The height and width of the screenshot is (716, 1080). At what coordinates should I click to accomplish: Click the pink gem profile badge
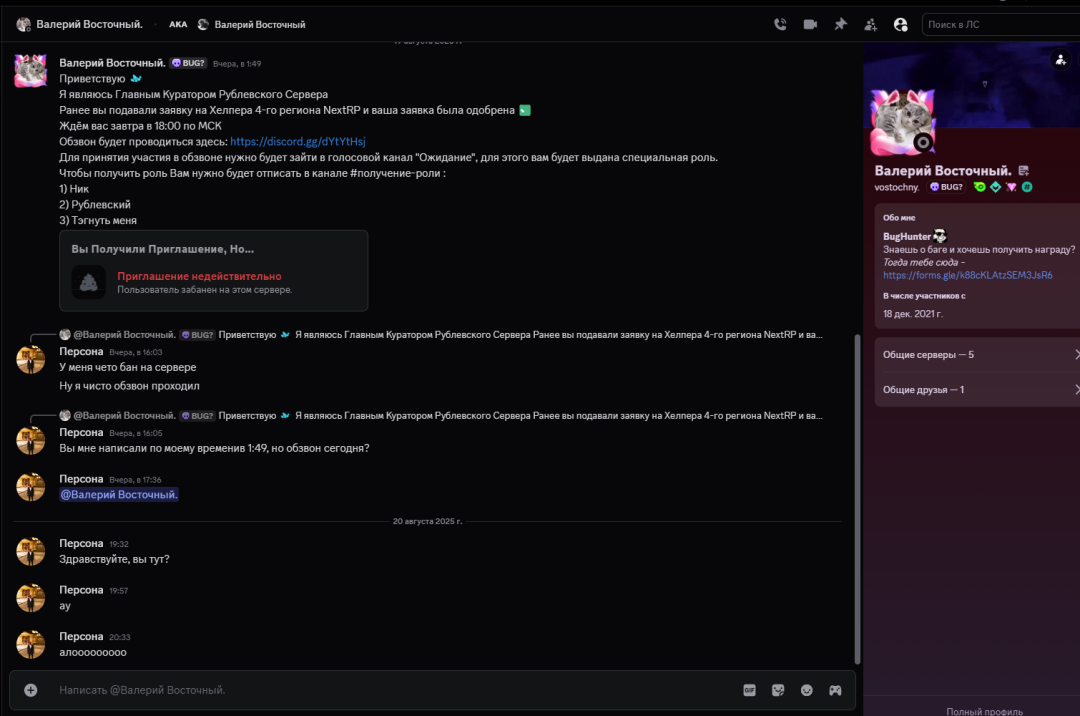point(1011,187)
